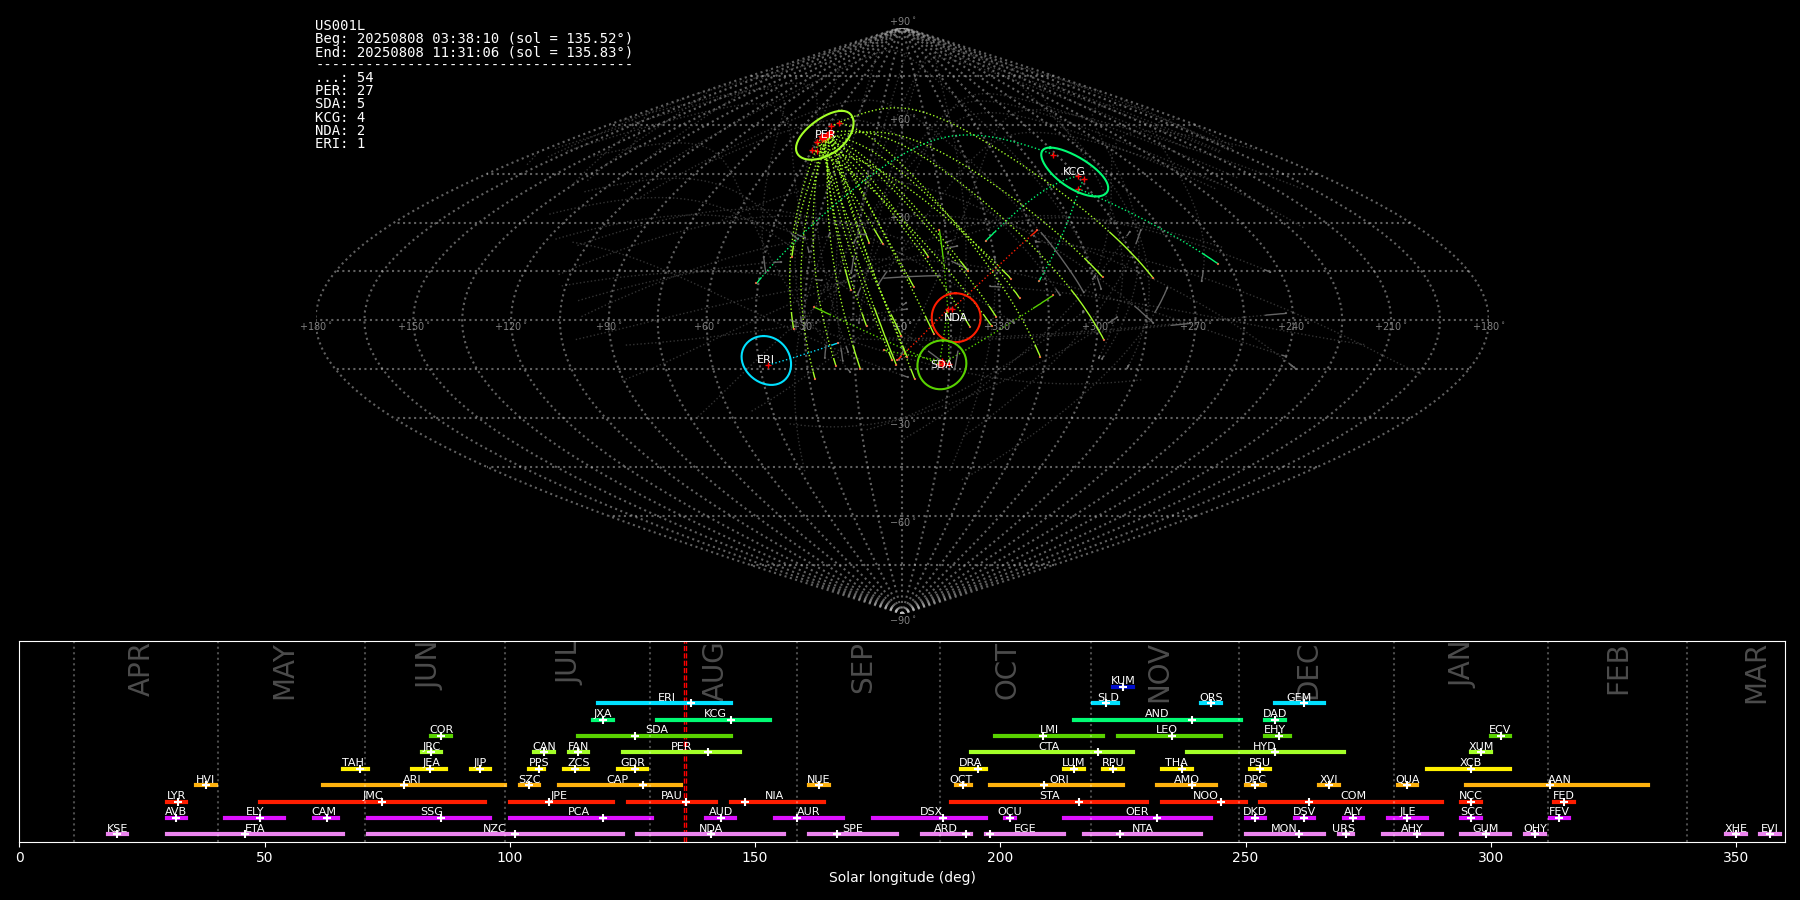
Task: Click the 'SDA: 5' count in legend
Action: coord(340,104)
